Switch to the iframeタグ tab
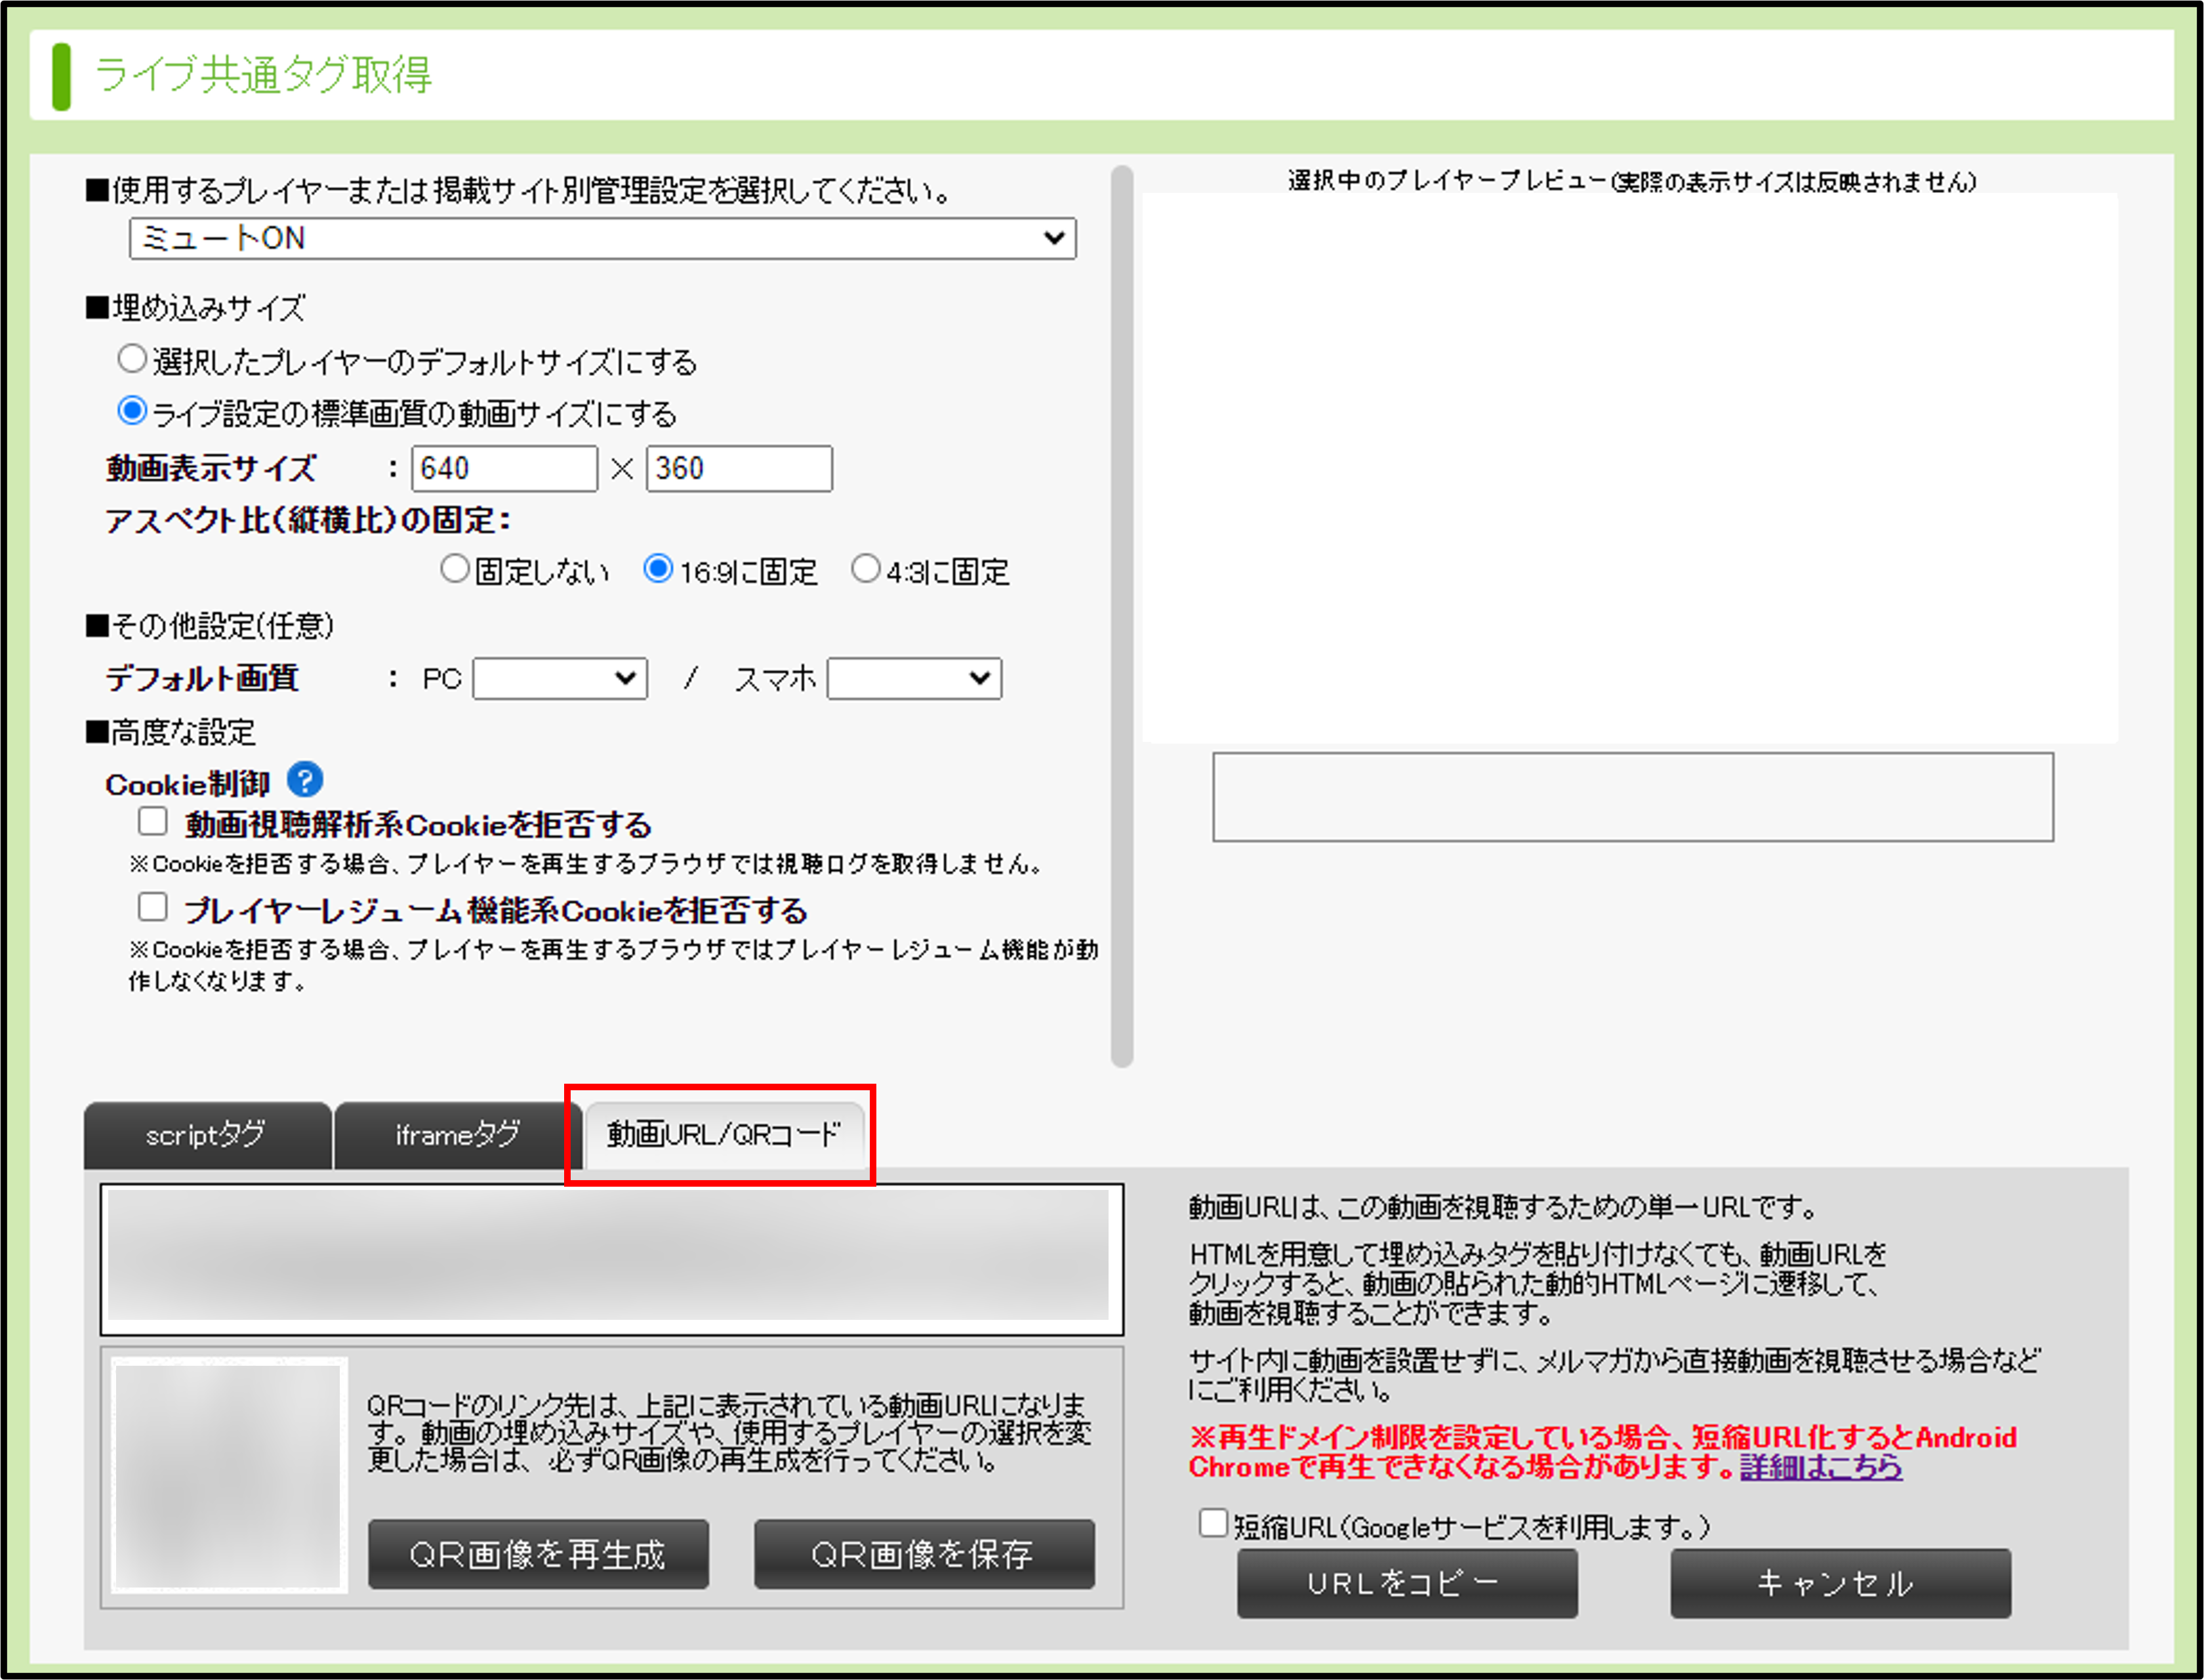The width and height of the screenshot is (2204, 1680). tap(457, 1135)
